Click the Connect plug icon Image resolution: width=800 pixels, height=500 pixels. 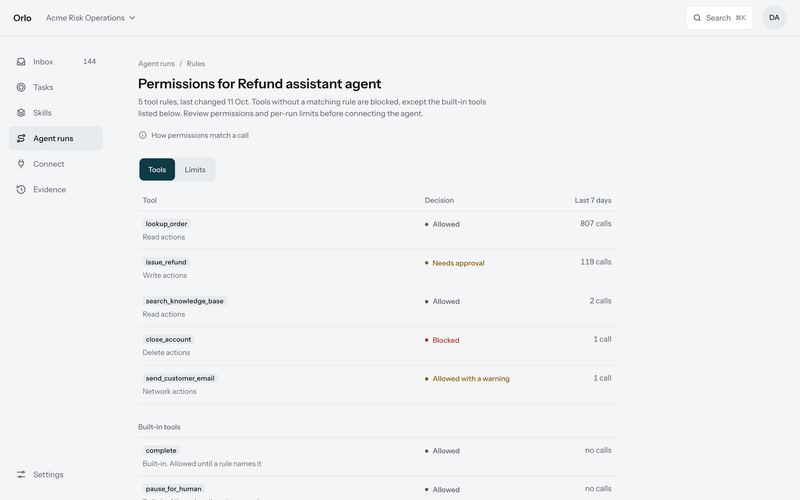coord(21,164)
